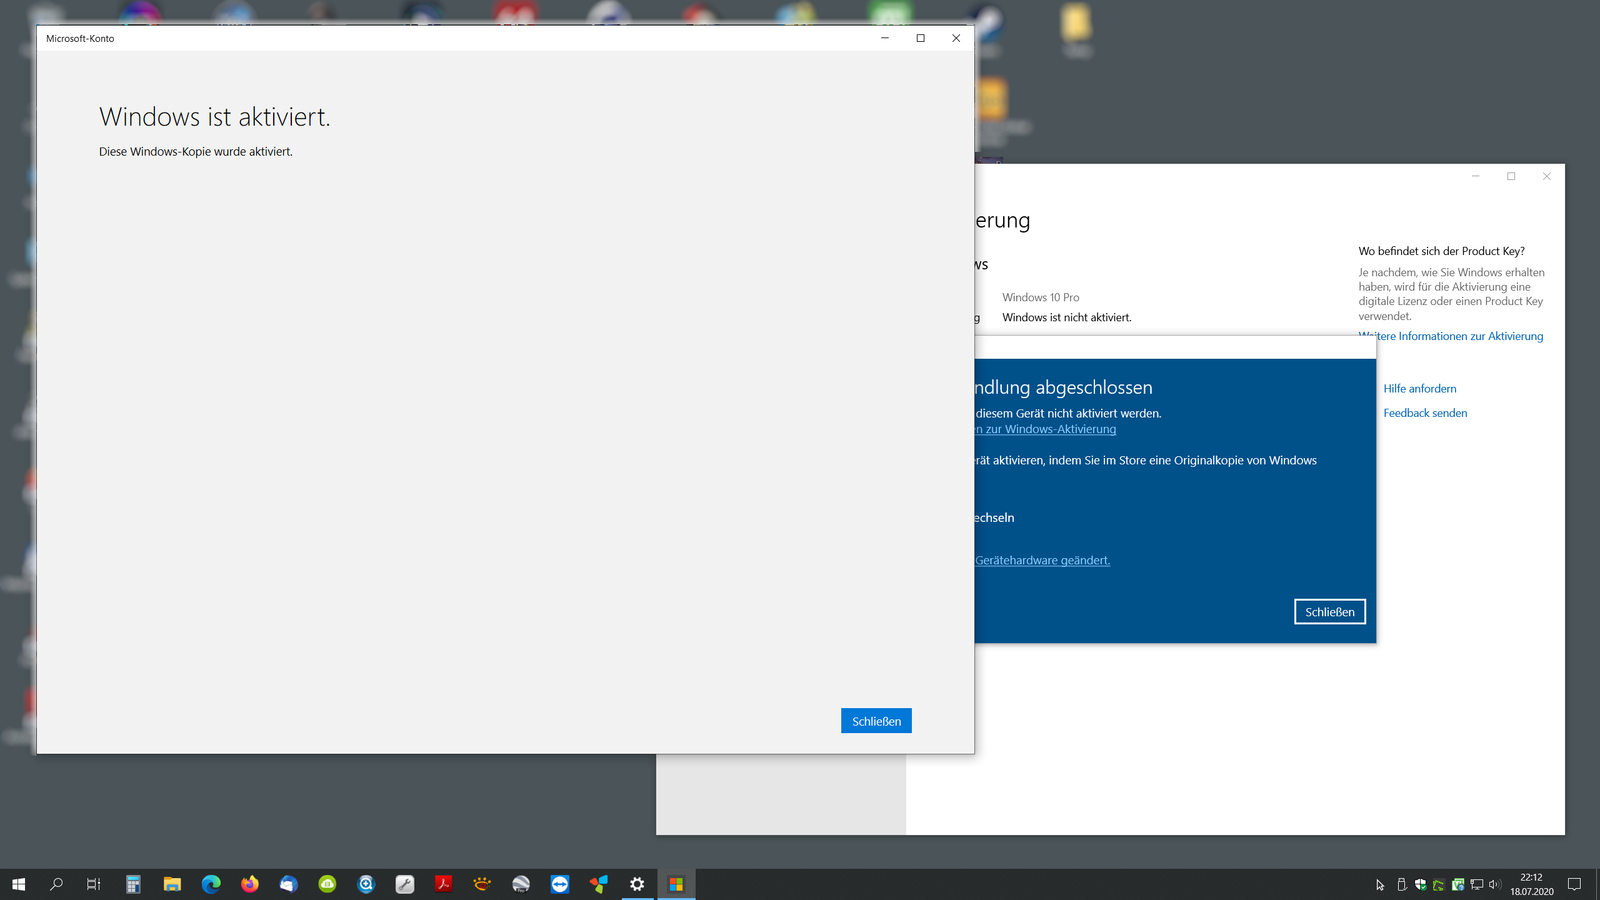Click Schließen in the Microsoft-Konto window

876,721
